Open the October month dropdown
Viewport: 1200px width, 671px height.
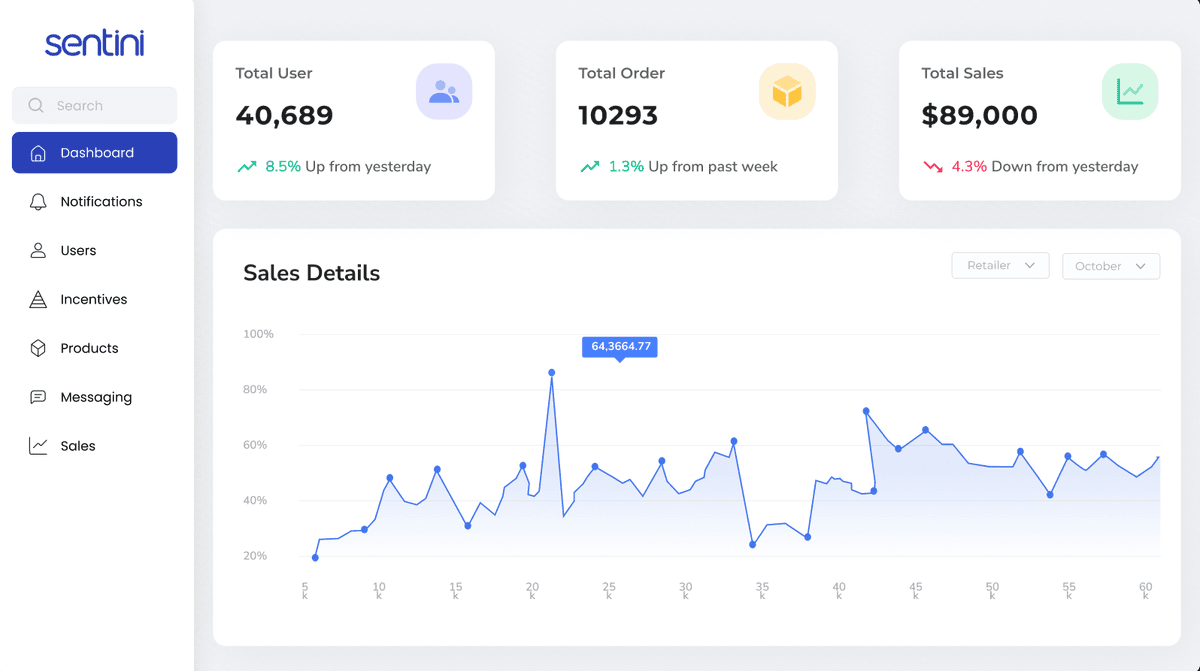(x=1111, y=266)
